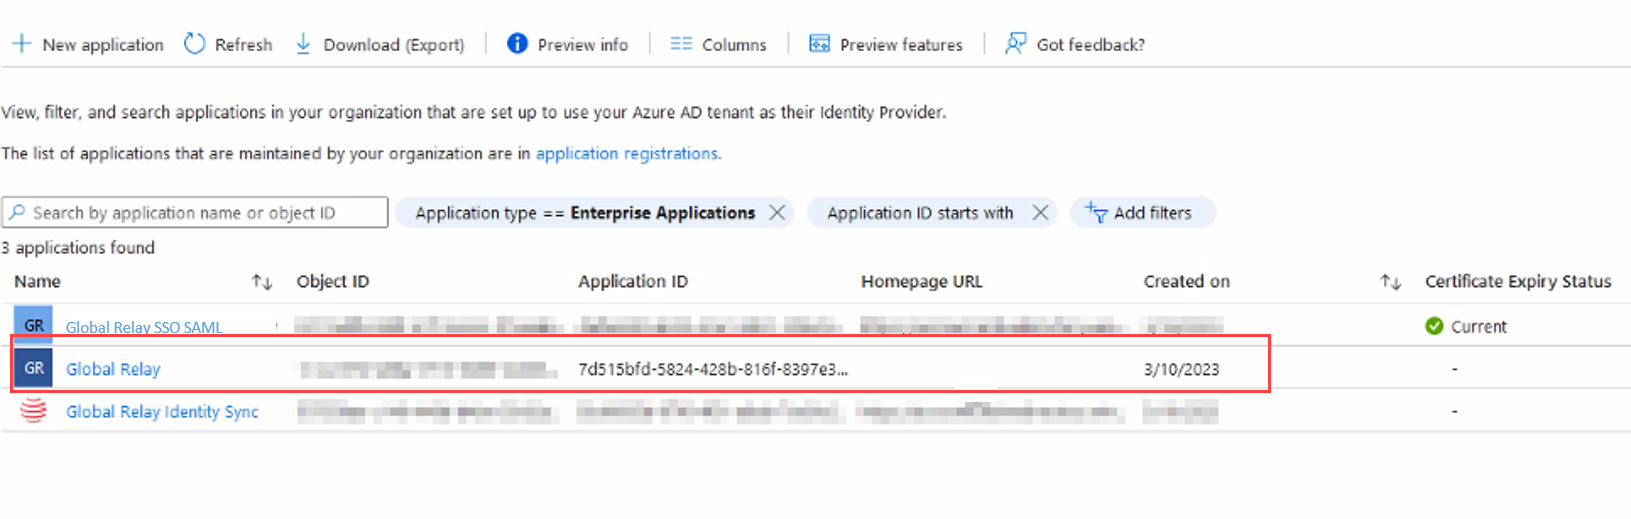Viewport: 1631px width, 519px height.
Task: Sort by Name column arrows
Action: [262, 282]
